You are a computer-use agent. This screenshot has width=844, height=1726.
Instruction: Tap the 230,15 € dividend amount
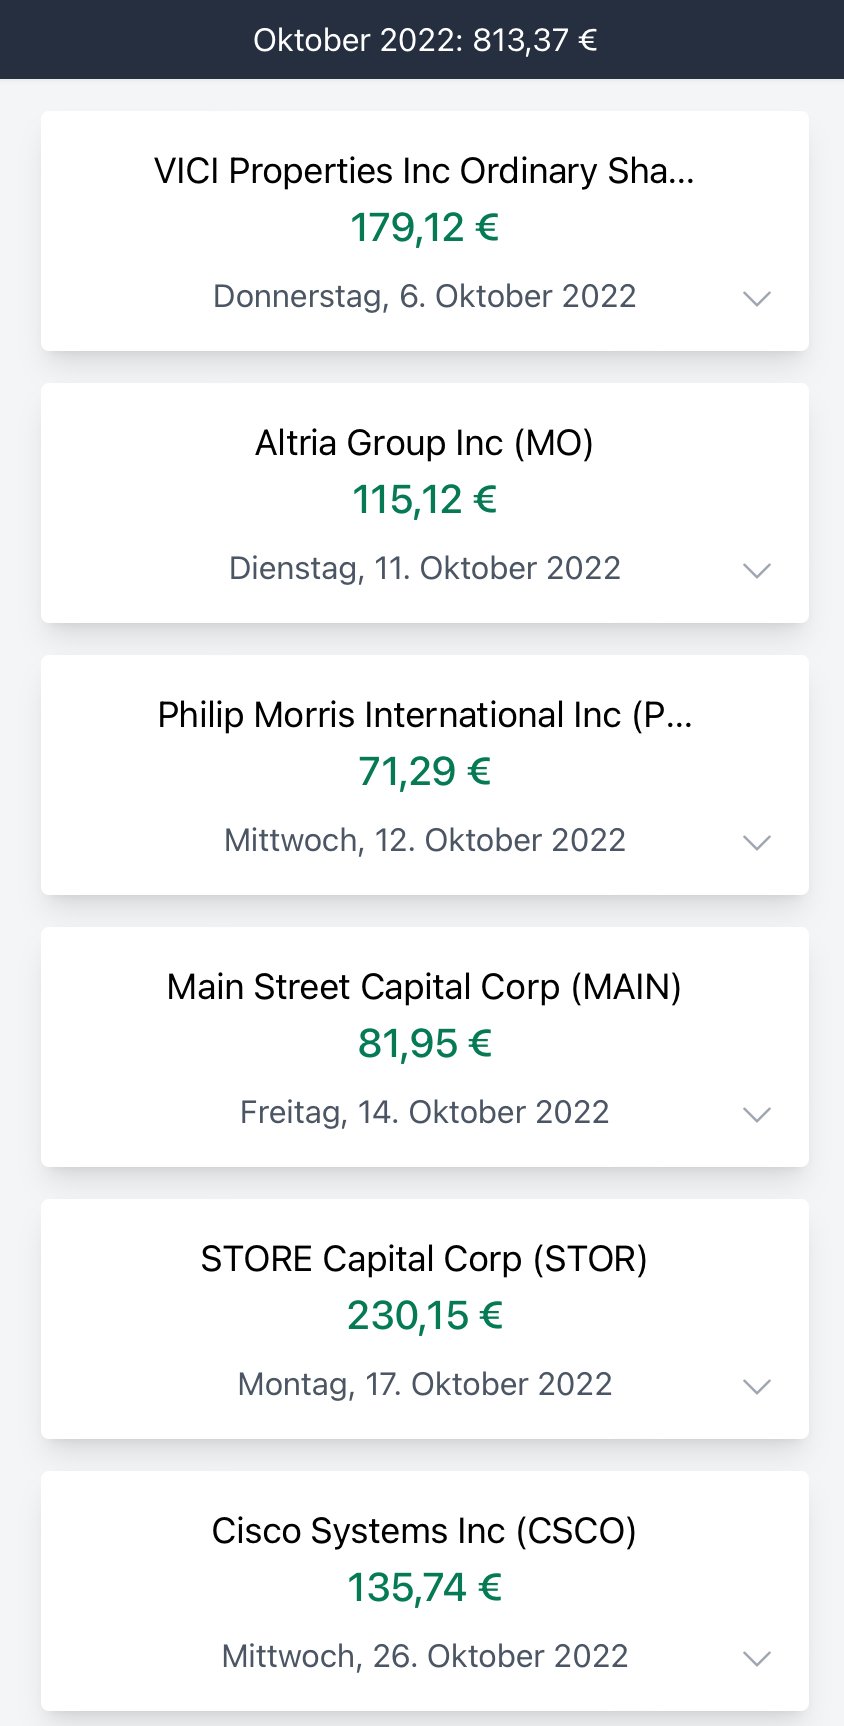tap(424, 1316)
